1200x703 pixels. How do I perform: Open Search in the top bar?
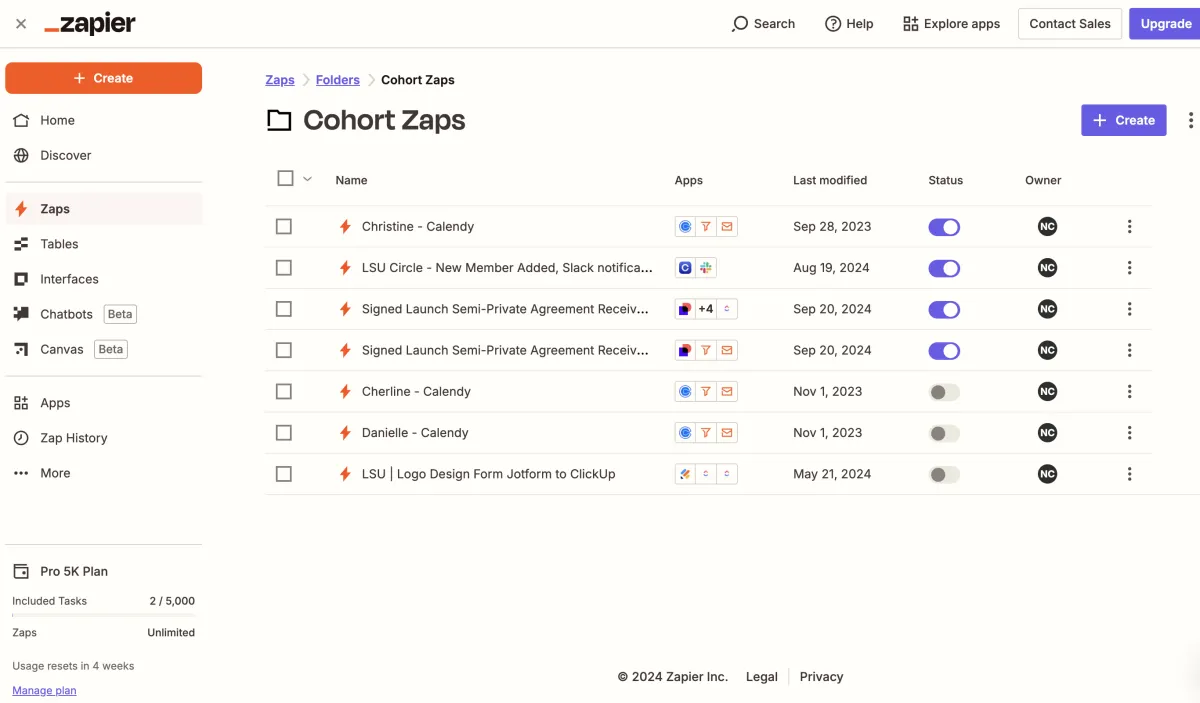[763, 24]
